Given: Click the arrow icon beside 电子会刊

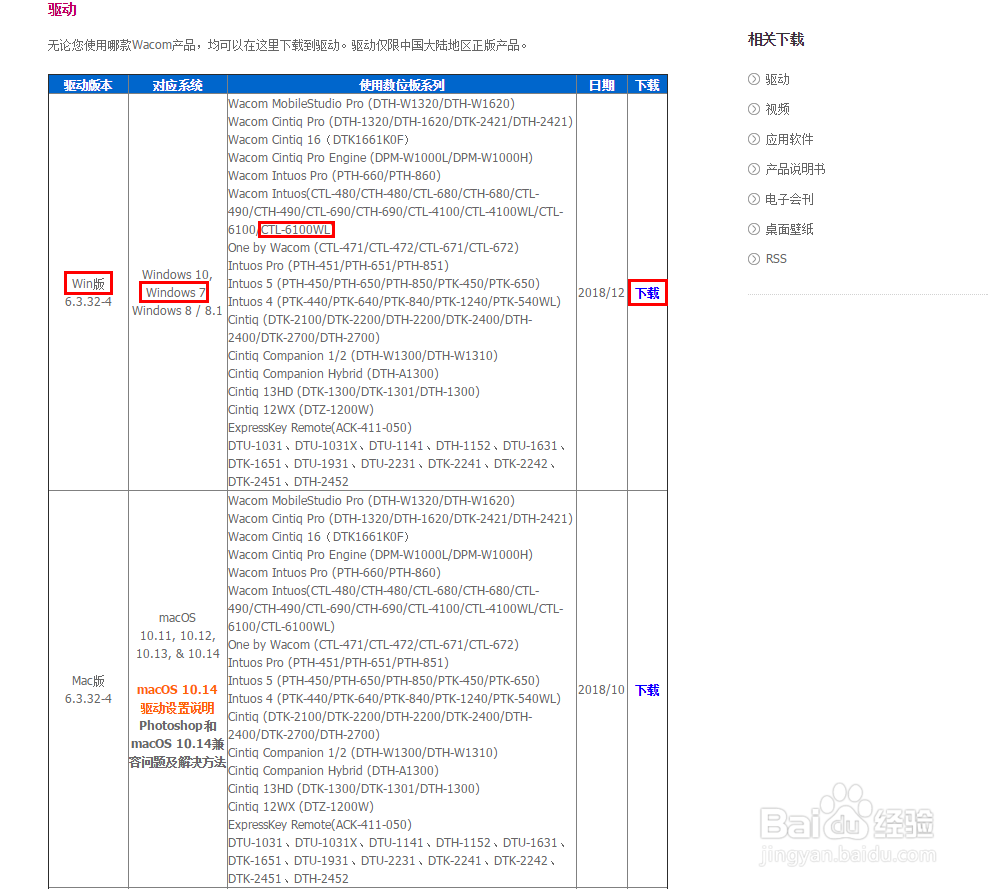Looking at the screenshot, I should (754, 199).
